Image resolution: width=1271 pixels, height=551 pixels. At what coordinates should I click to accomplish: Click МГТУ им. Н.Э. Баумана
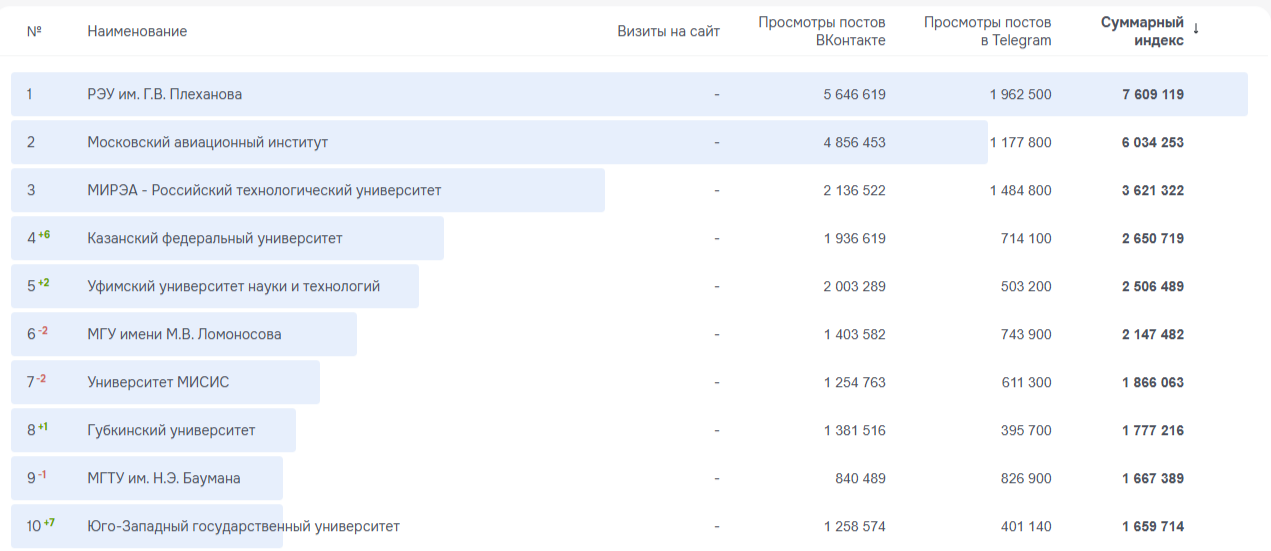[x=163, y=478]
